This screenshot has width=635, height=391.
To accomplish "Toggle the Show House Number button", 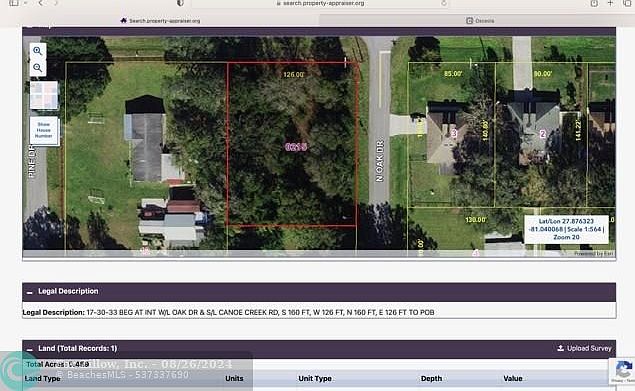I will pyautogui.click(x=44, y=130).
